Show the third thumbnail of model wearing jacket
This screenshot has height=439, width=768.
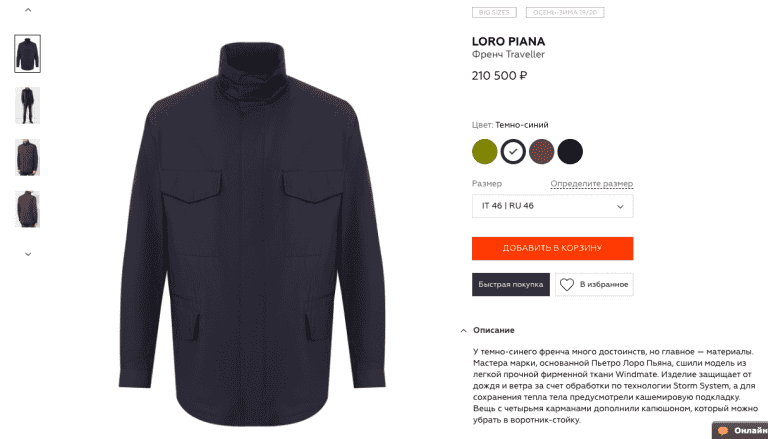click(27, 157)
